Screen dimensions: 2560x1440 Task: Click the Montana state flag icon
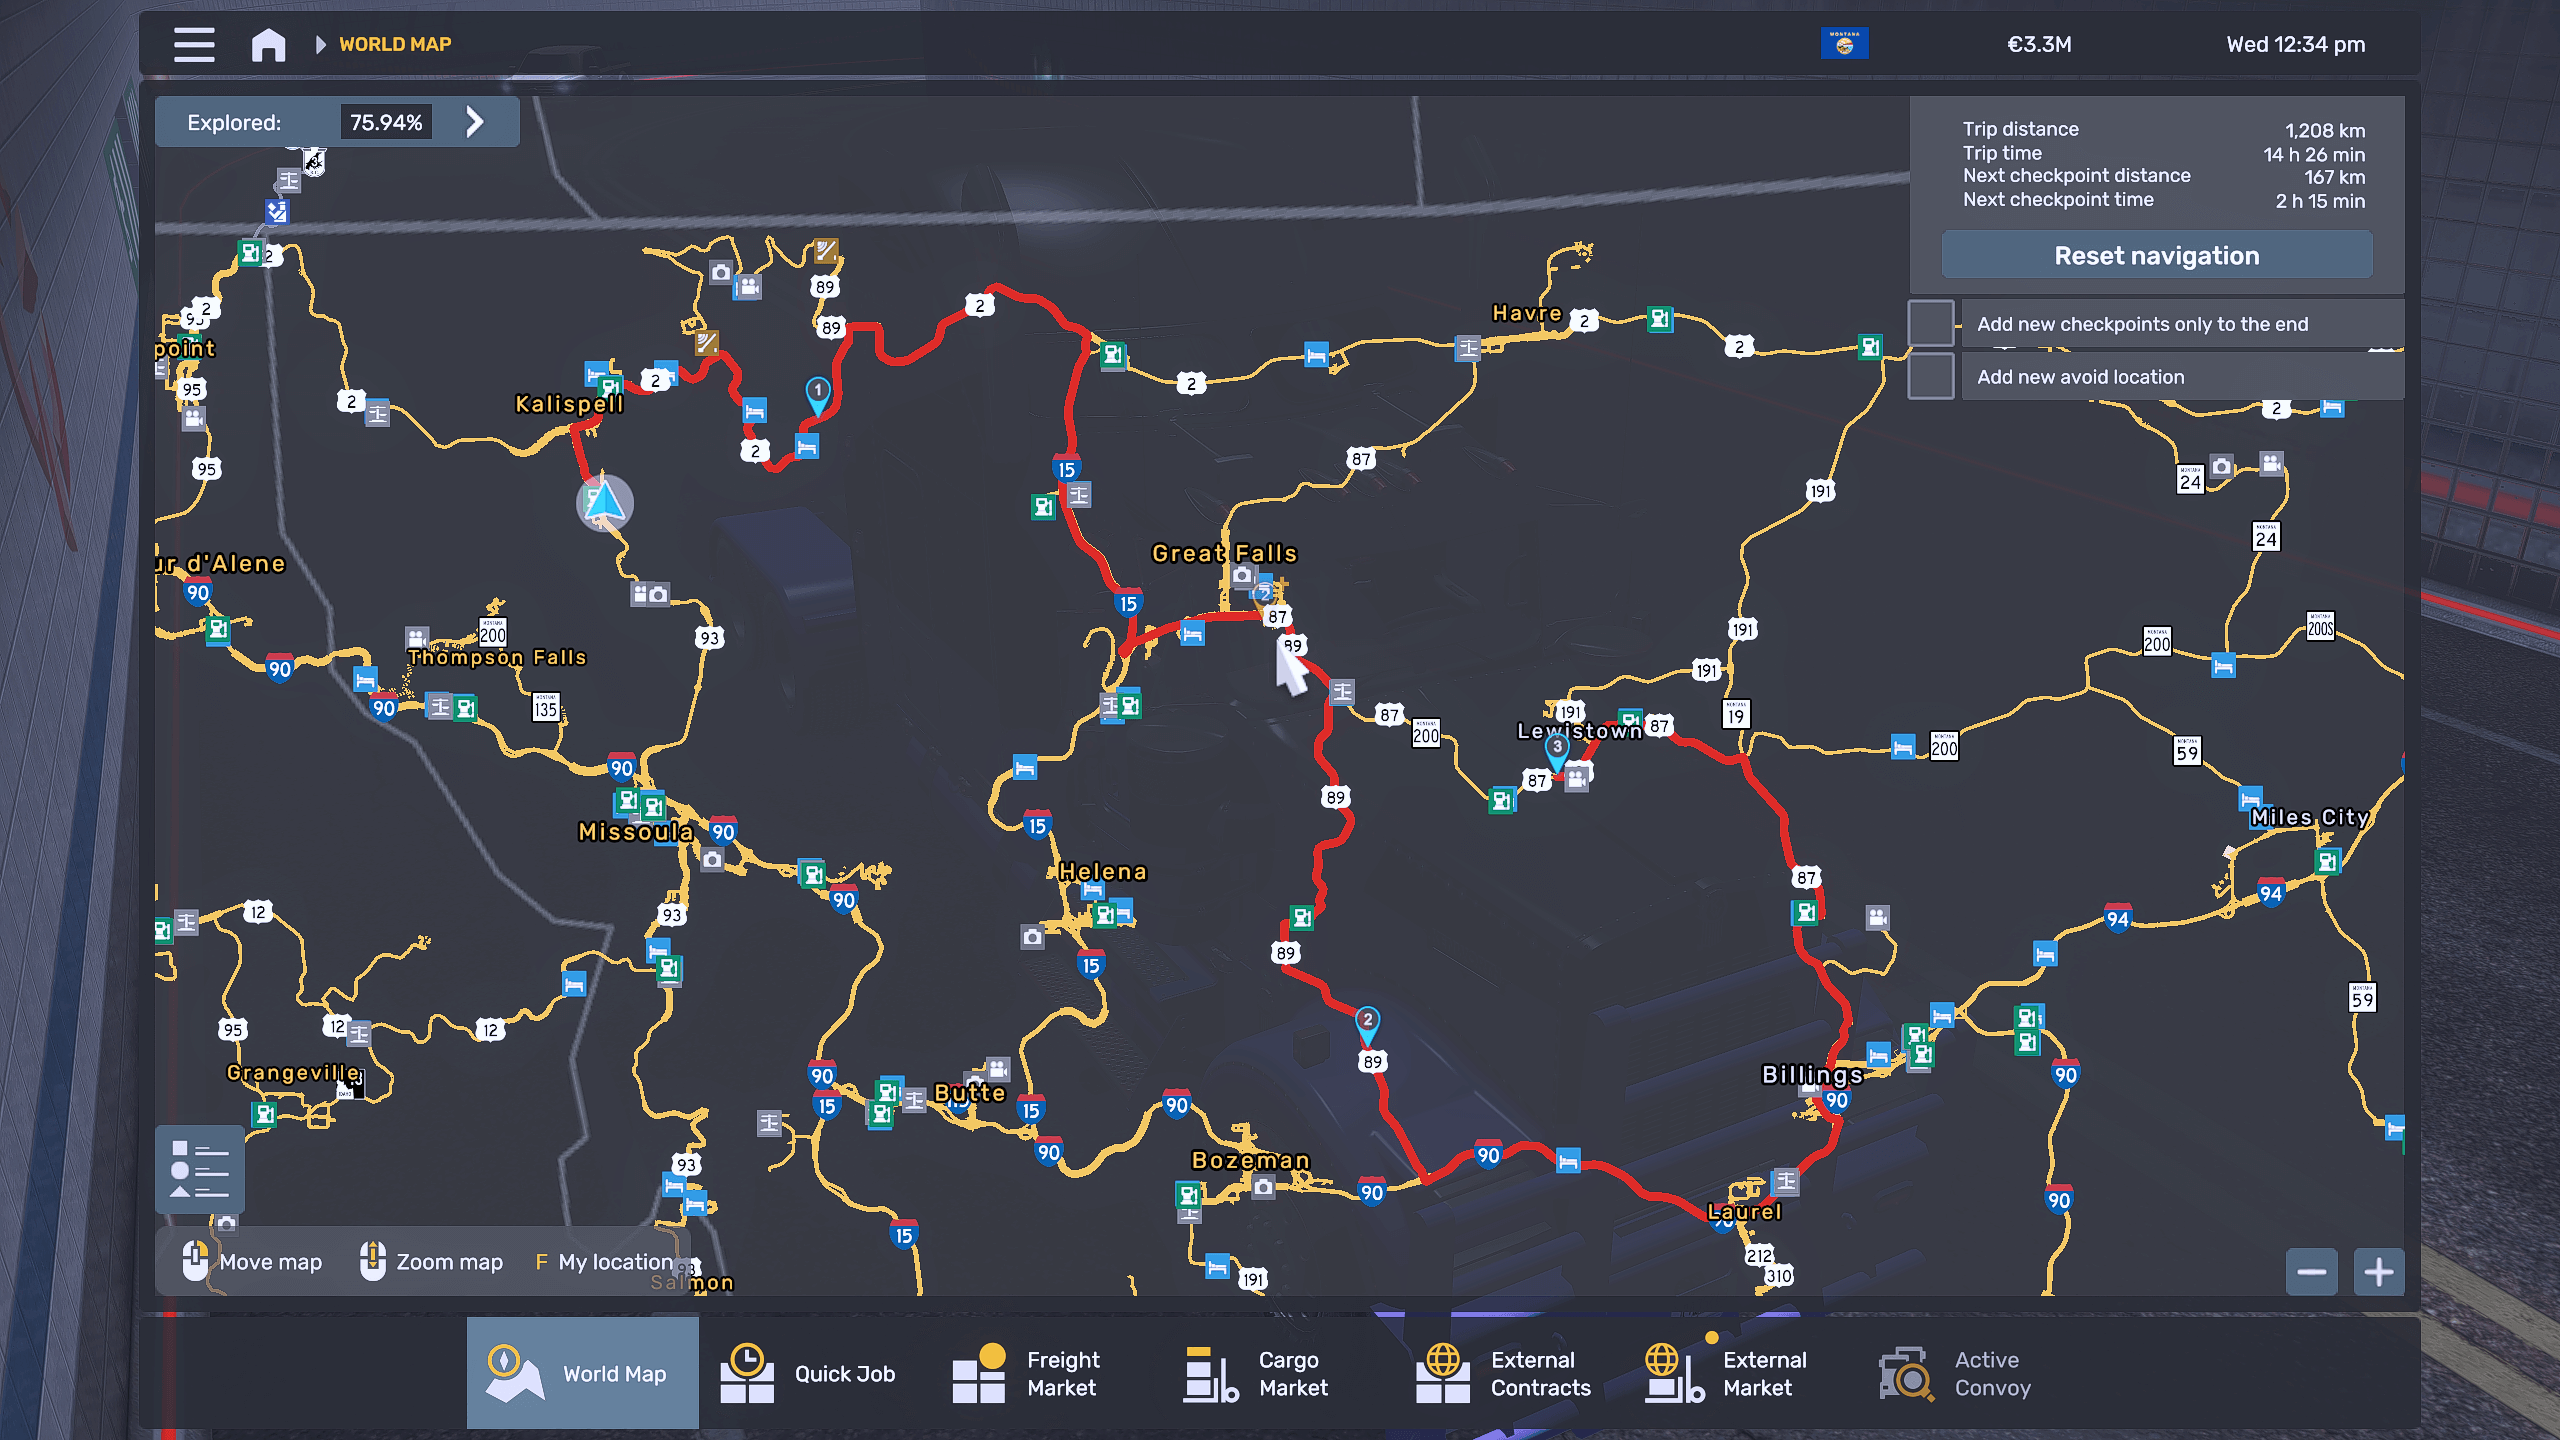click(1844, 44)
